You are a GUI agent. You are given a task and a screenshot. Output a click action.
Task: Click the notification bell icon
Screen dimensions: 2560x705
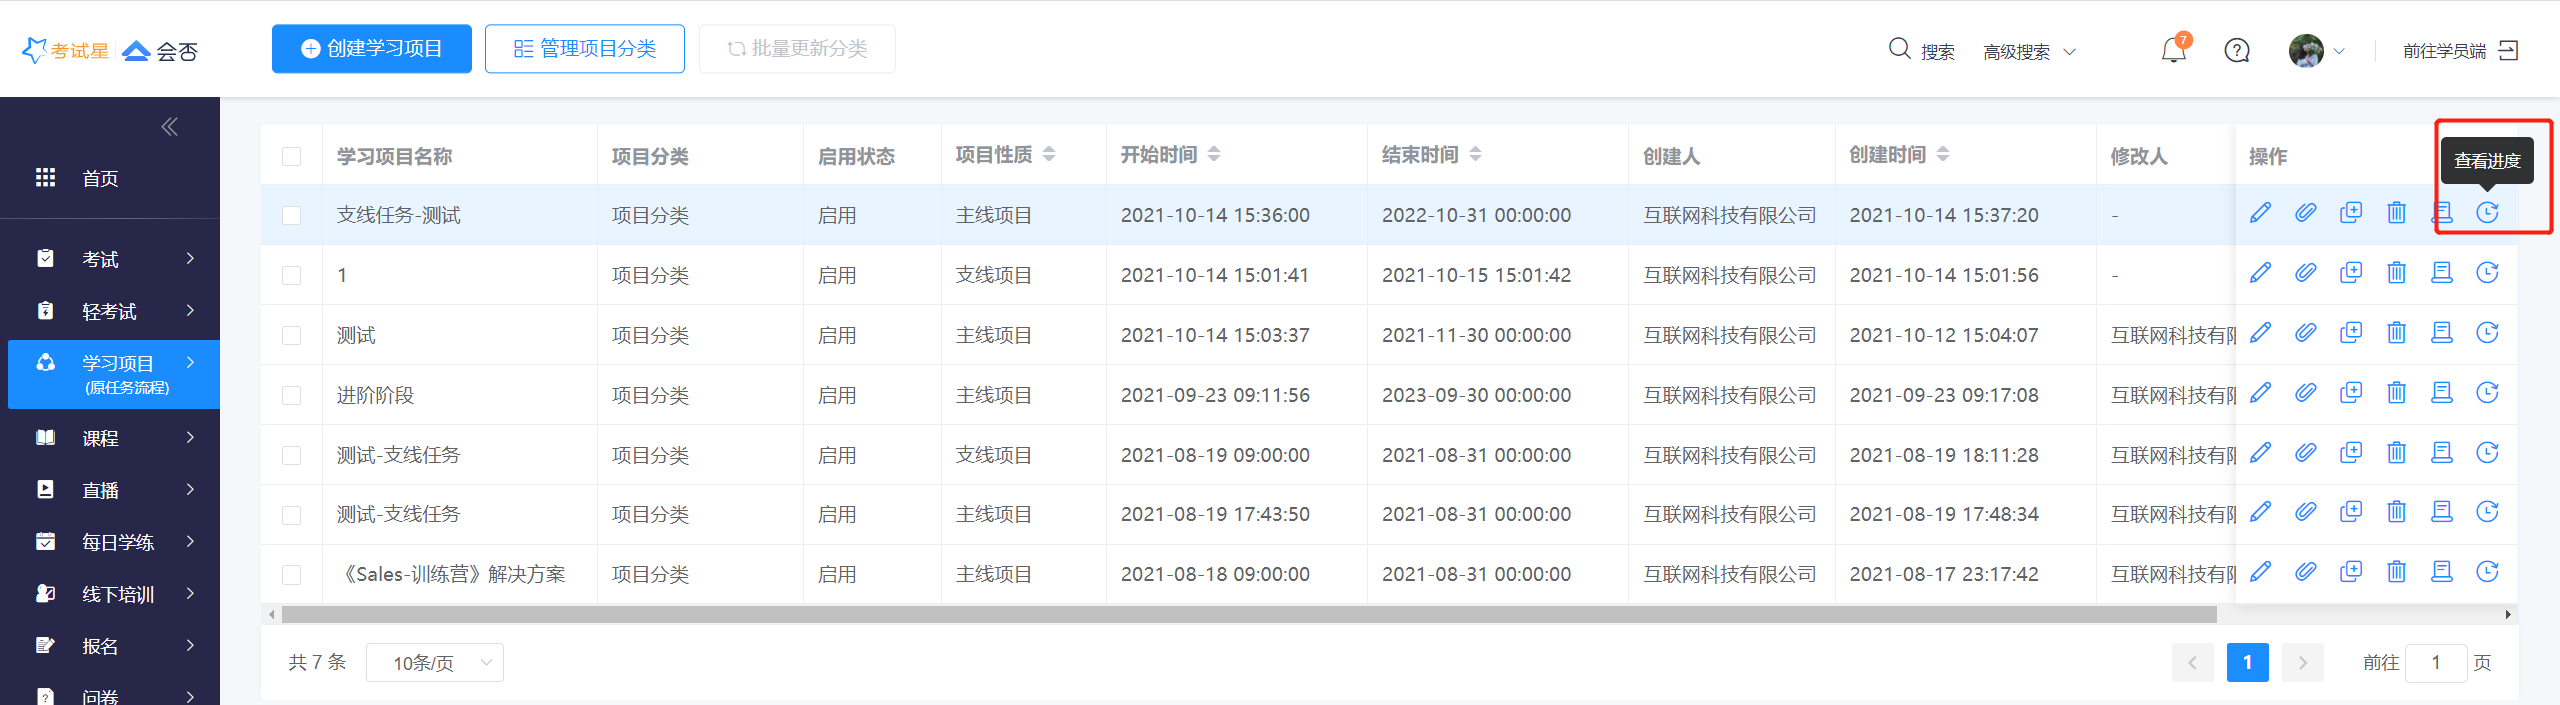point(2173,50)
